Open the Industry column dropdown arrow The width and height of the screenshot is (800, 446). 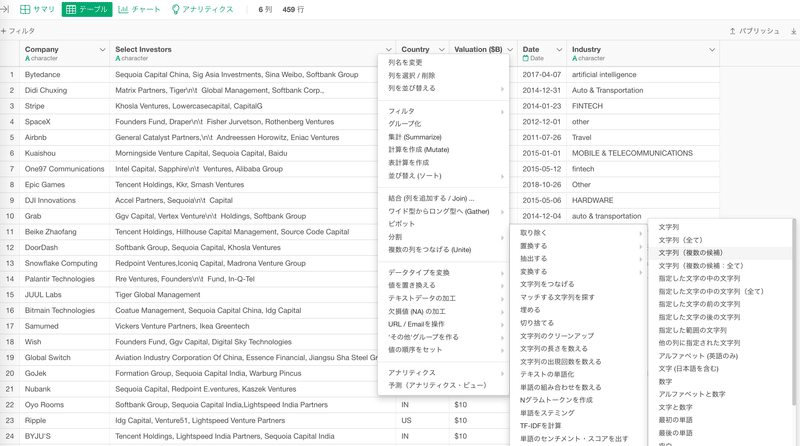pyautogui.click(x=712, y=49)
